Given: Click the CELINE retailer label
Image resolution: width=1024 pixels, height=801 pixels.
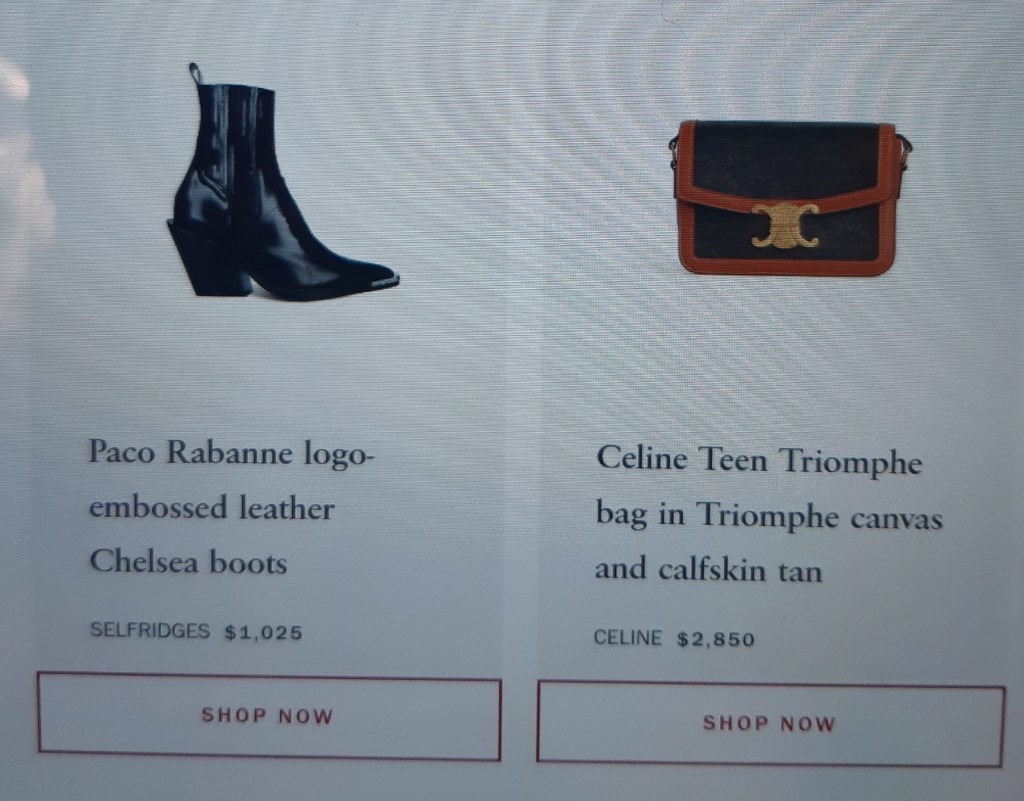Looking at the screenshot, I should (x=628, y=637).
